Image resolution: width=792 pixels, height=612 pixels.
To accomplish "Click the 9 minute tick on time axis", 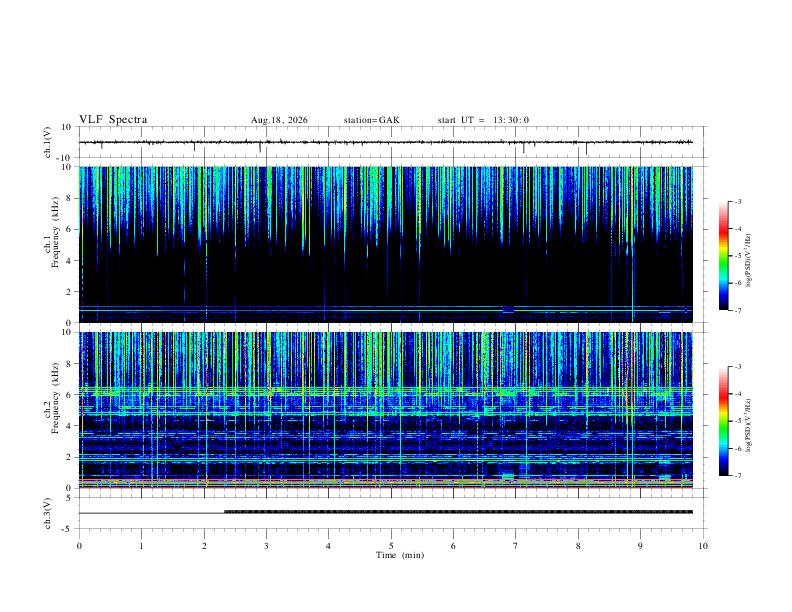I will (640, 546).
